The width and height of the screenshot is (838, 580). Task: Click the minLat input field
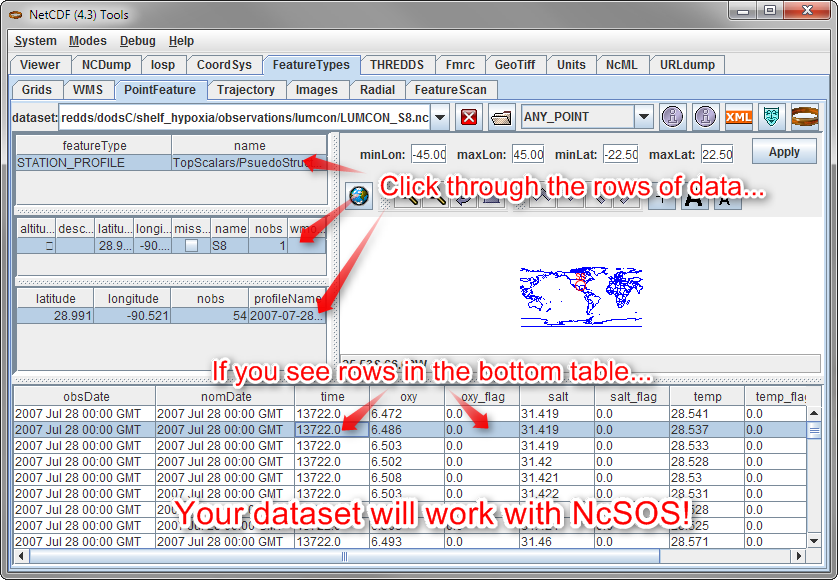(621, 154)
